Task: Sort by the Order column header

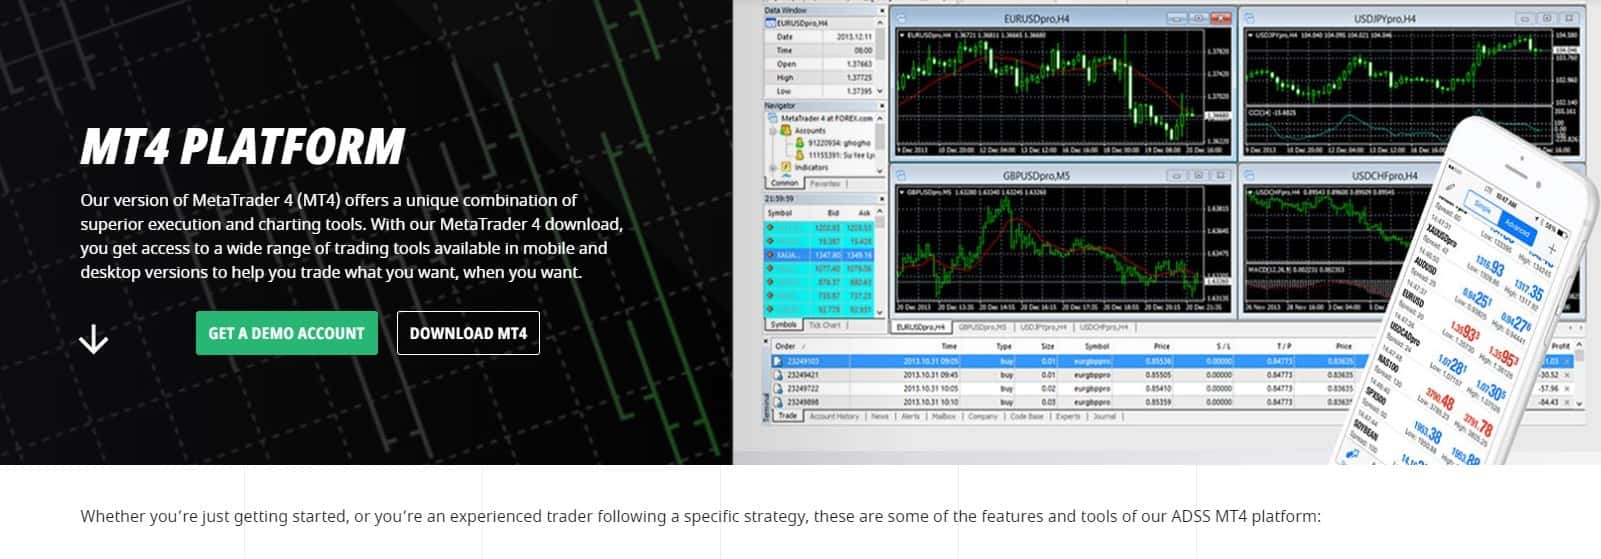Action: click(785, 346)
